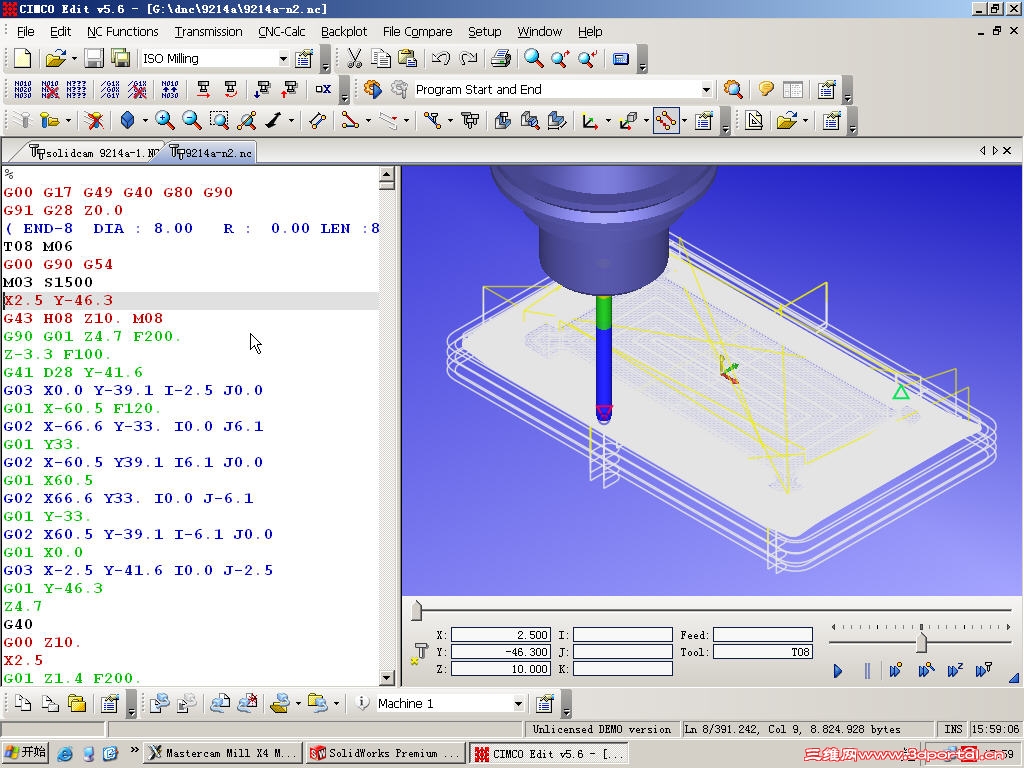Start the backplot simulation playback
The image size is (1024, 768).
pos(838,671)
